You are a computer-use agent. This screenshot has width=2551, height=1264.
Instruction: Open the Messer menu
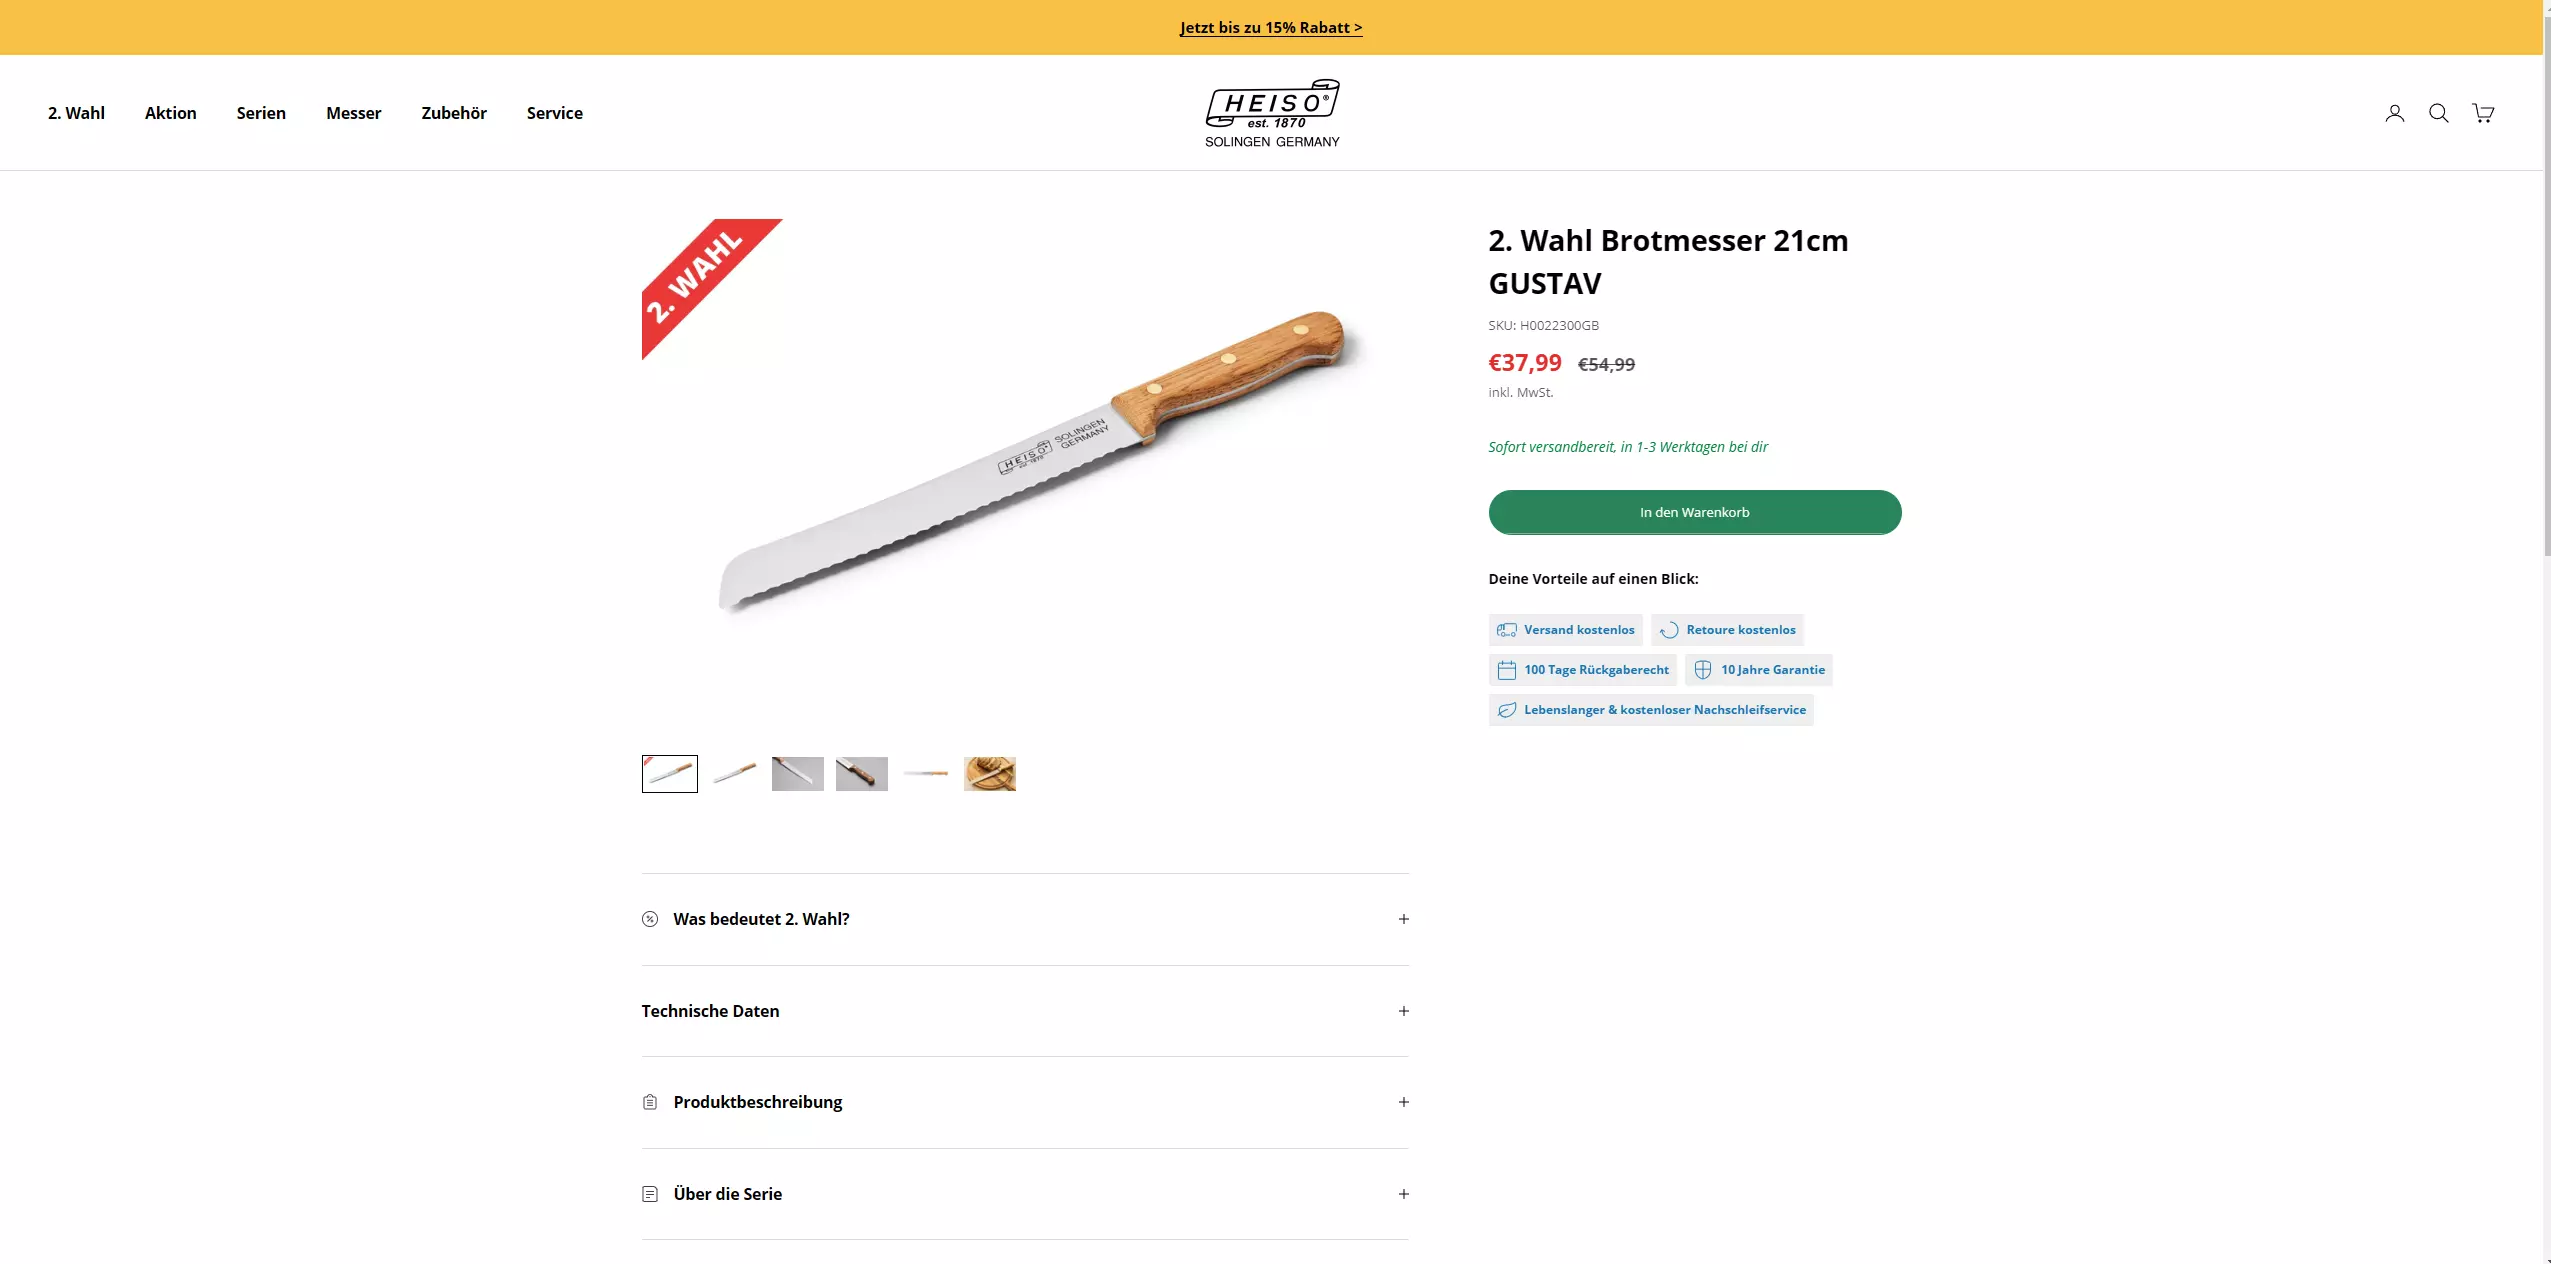[x=353, y=113]
